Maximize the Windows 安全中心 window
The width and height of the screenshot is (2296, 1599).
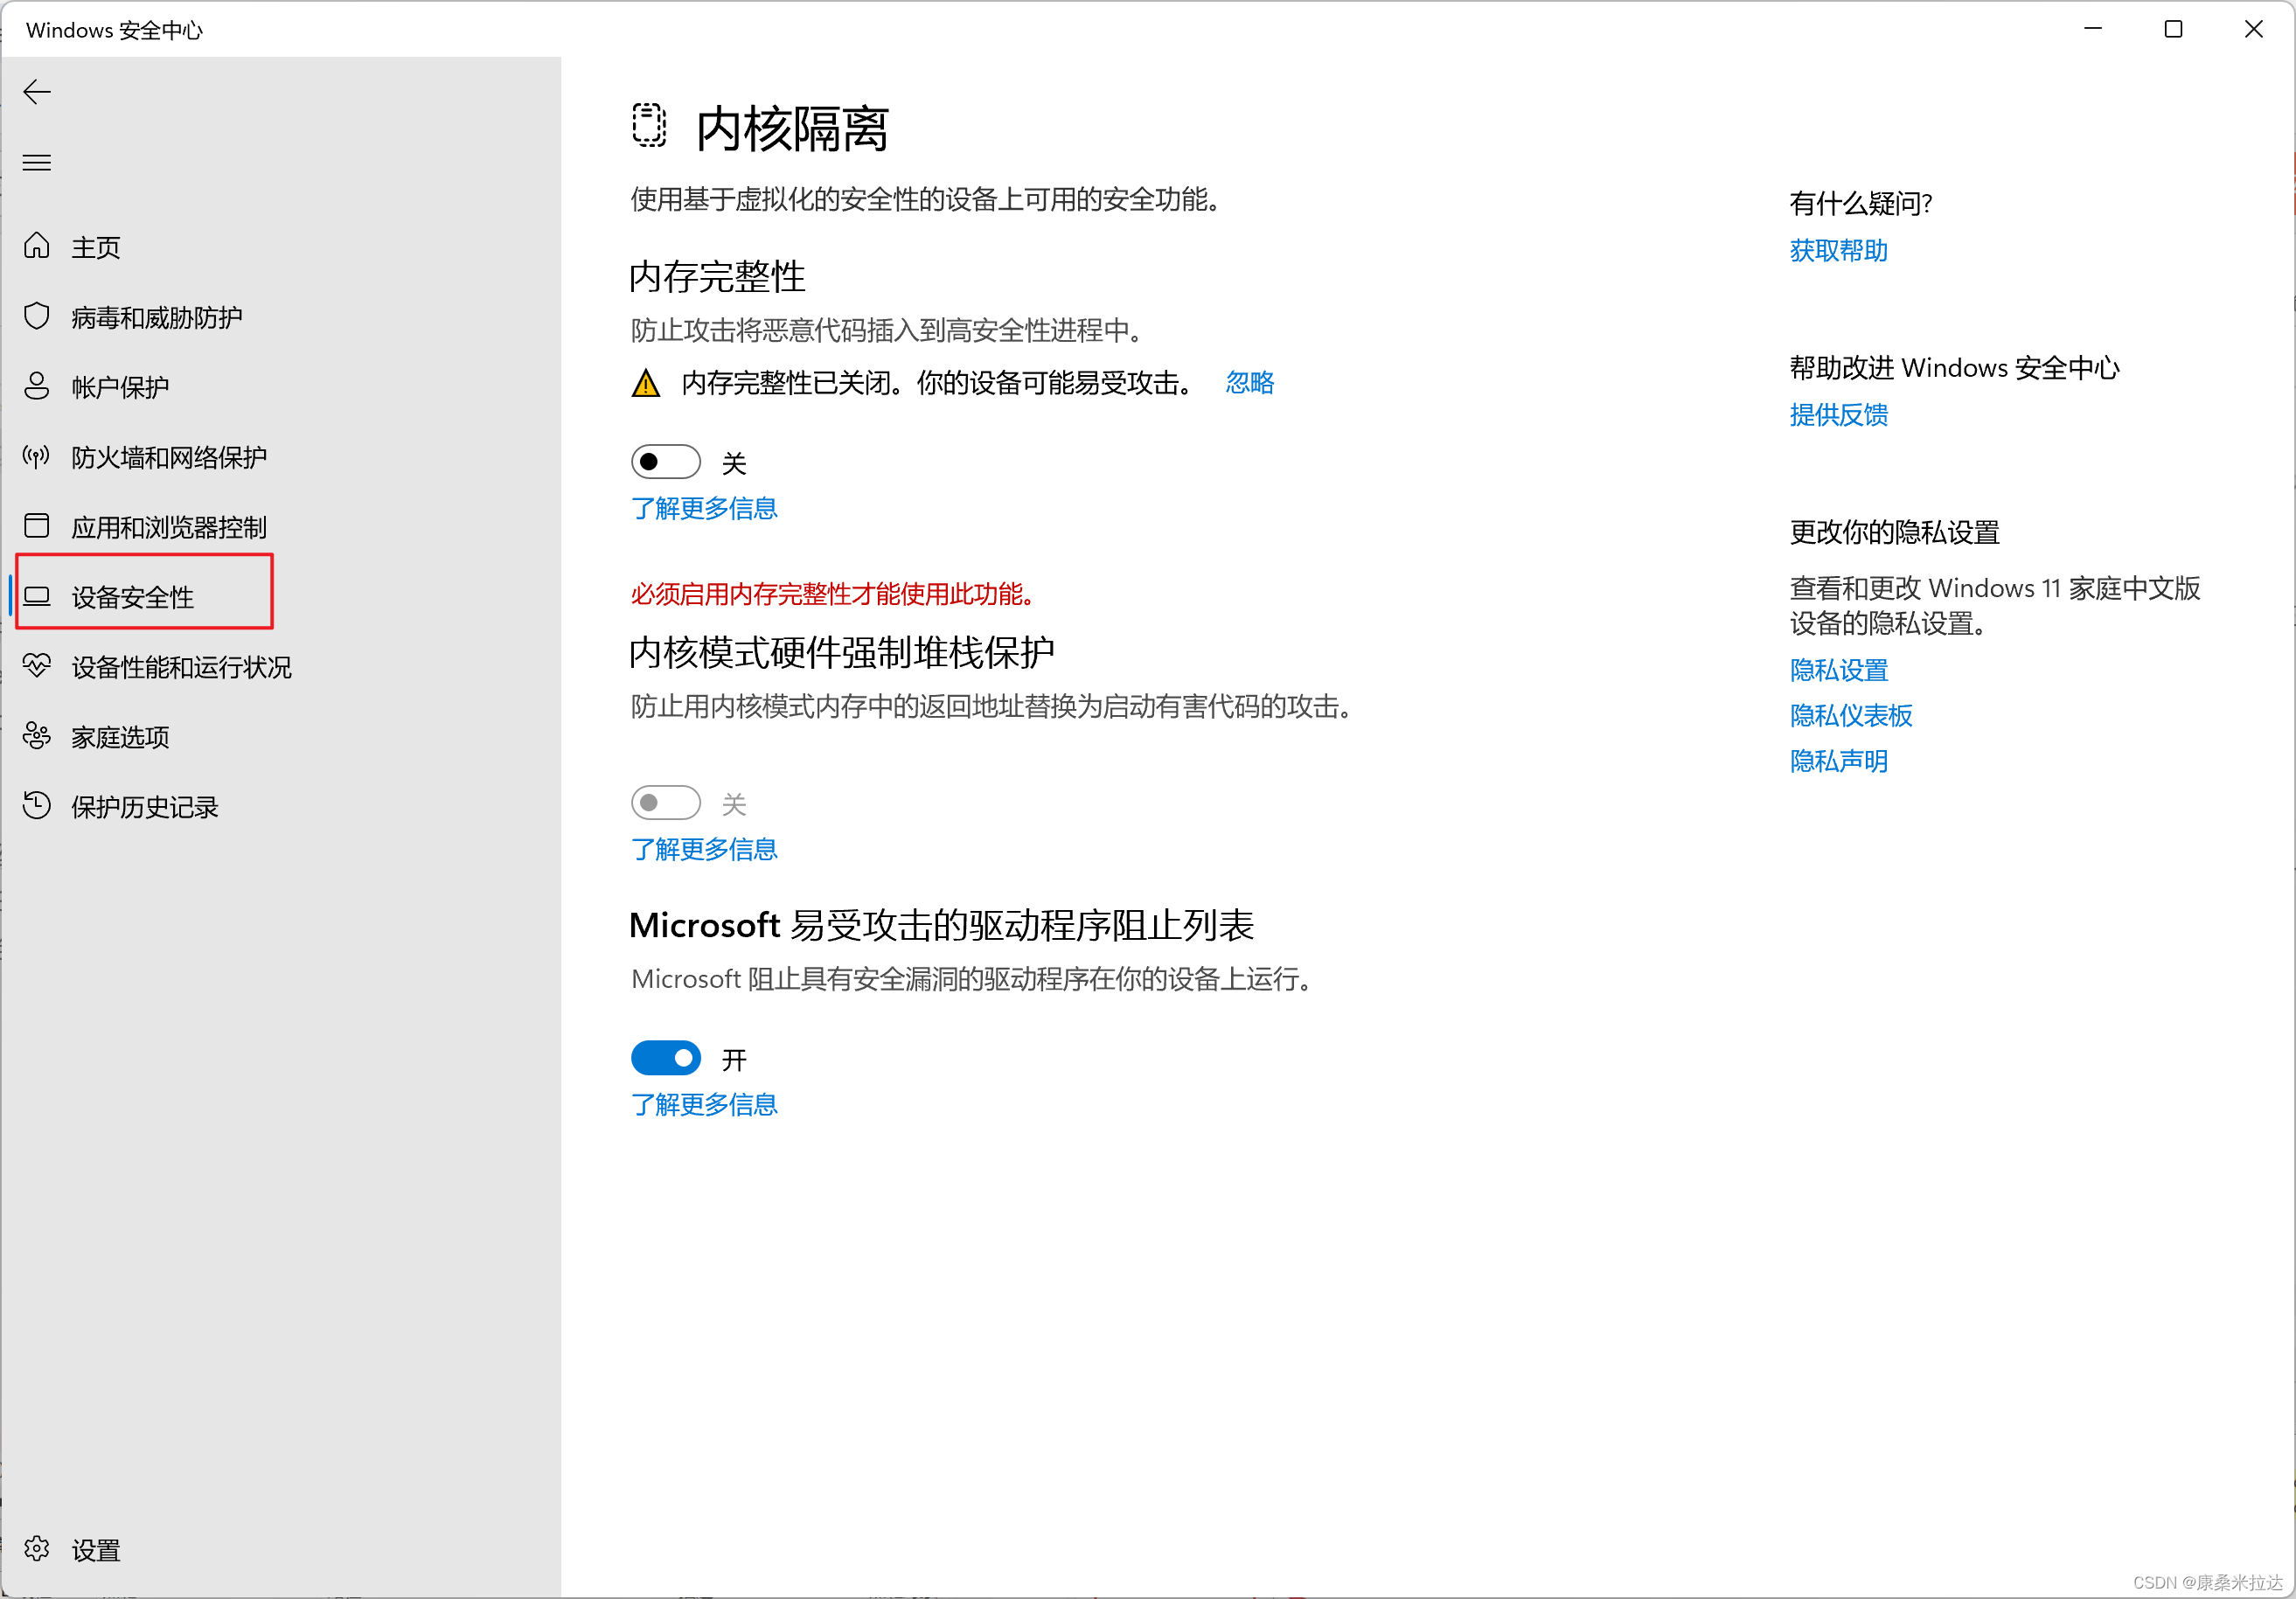click(x=2173, y=29)
